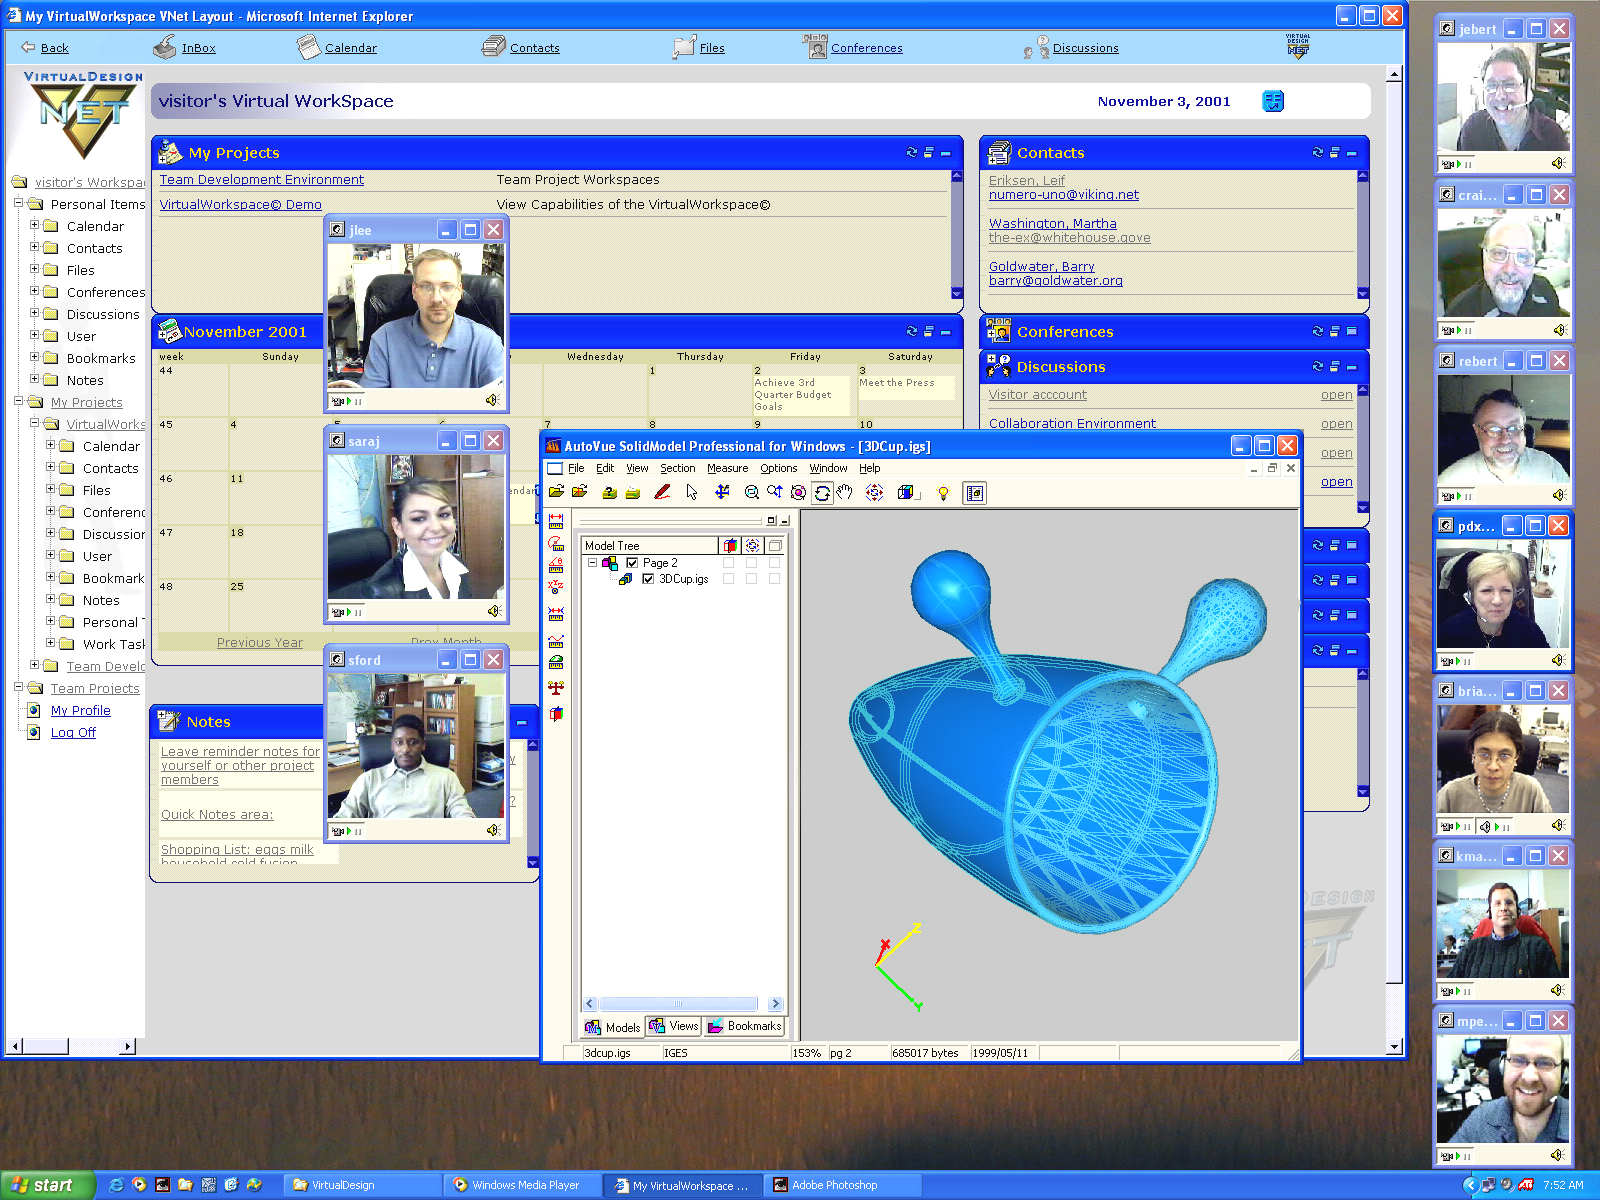Screen dimensions: 1600x1200
Task: Collapse the Page 2 node in Model Tree
Action: [x=592, y=563]
